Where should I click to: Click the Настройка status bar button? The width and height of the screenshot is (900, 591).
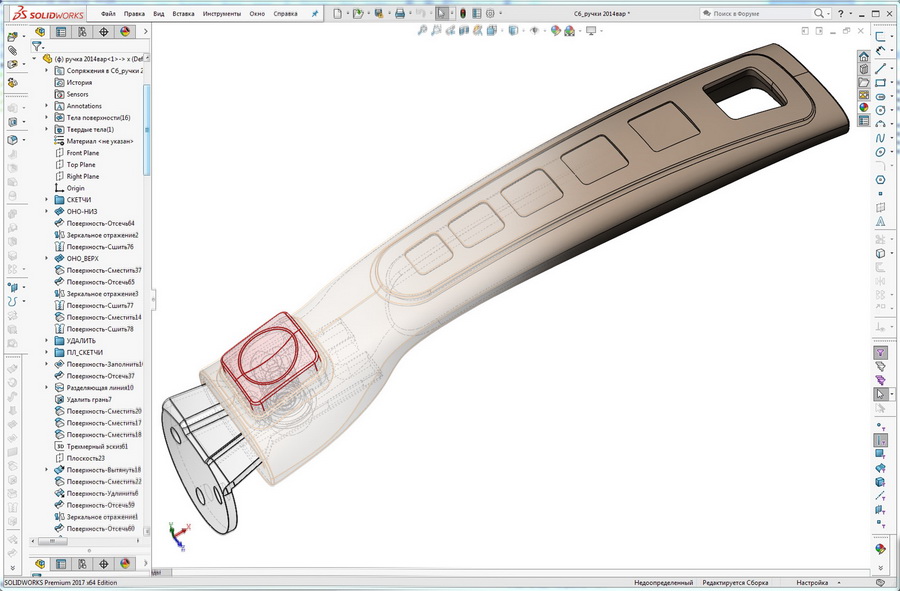pos(812,582)
